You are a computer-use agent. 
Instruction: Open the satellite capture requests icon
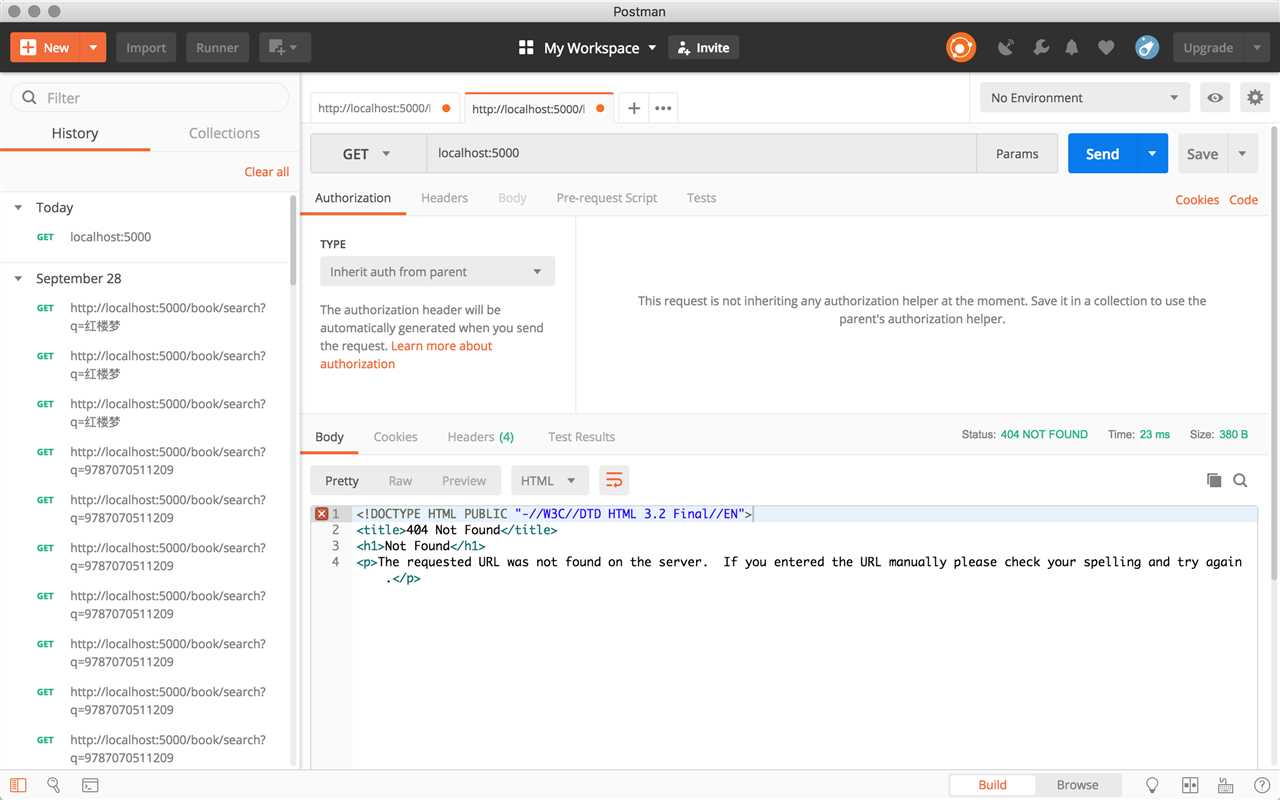coord(1006,47)
